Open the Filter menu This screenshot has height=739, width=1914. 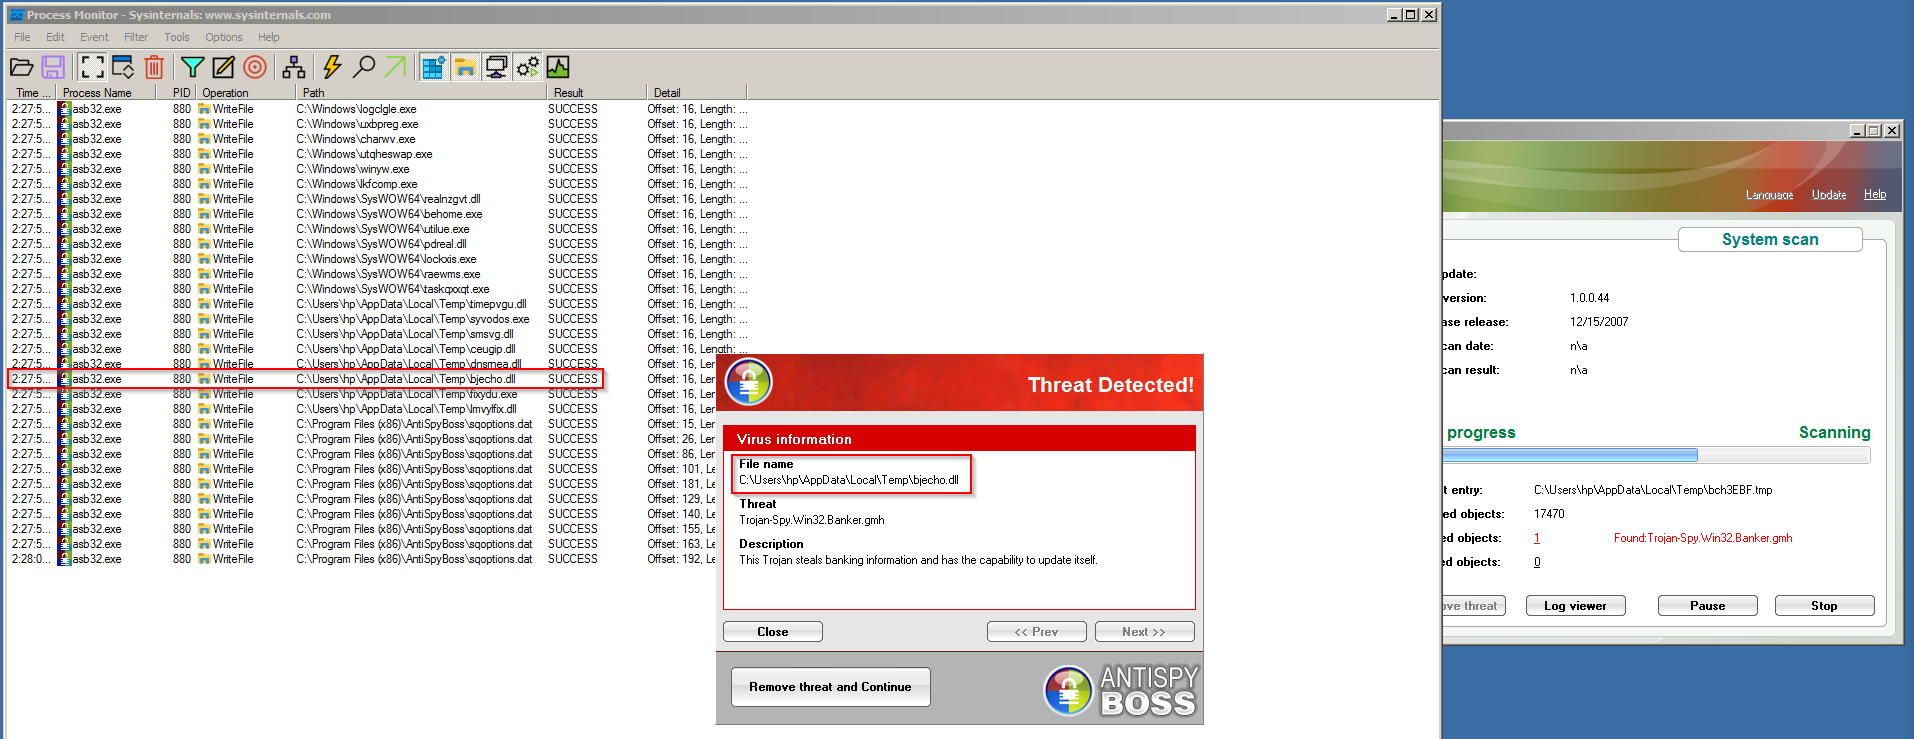pos(136,37)
